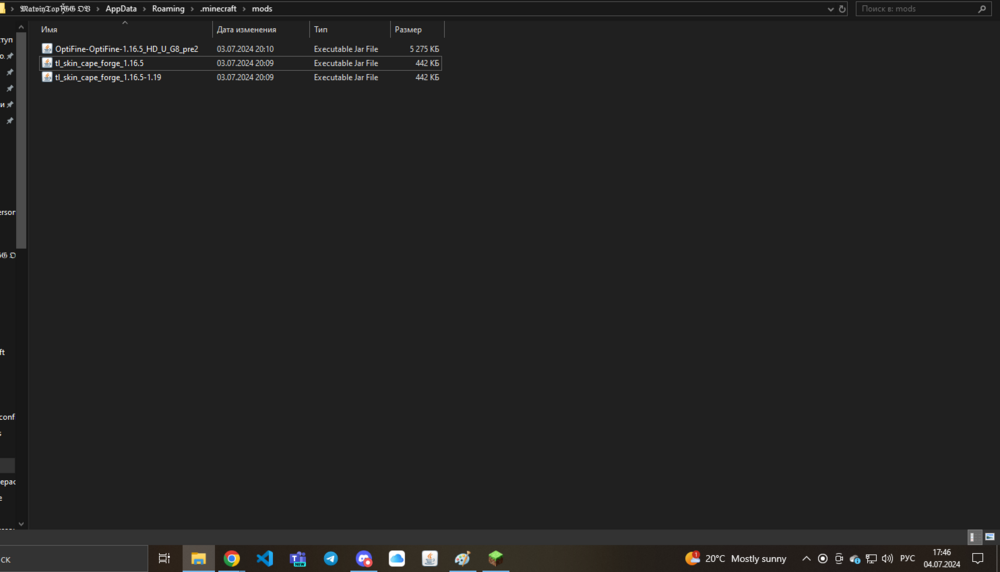The width and height of the screenshot is (1000, 572).
Task: Open Microsoft Teams from the taskbar
Action: 298,559
